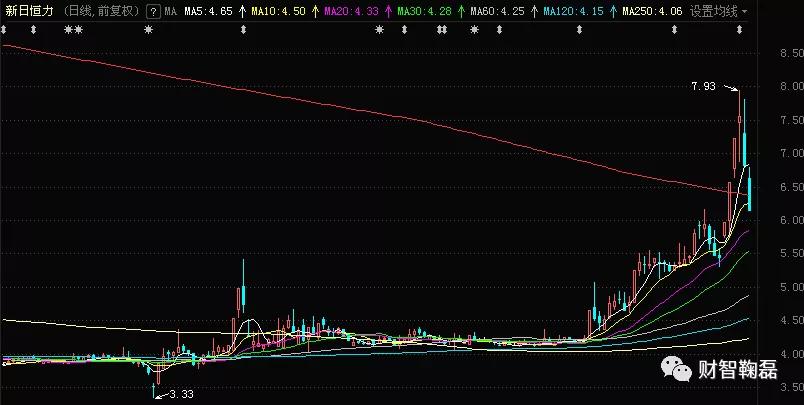Image resolution: width=804 pixels, height=405 pixels.
Task: Click the 8.00 price axis label
Action: point(791,87)
